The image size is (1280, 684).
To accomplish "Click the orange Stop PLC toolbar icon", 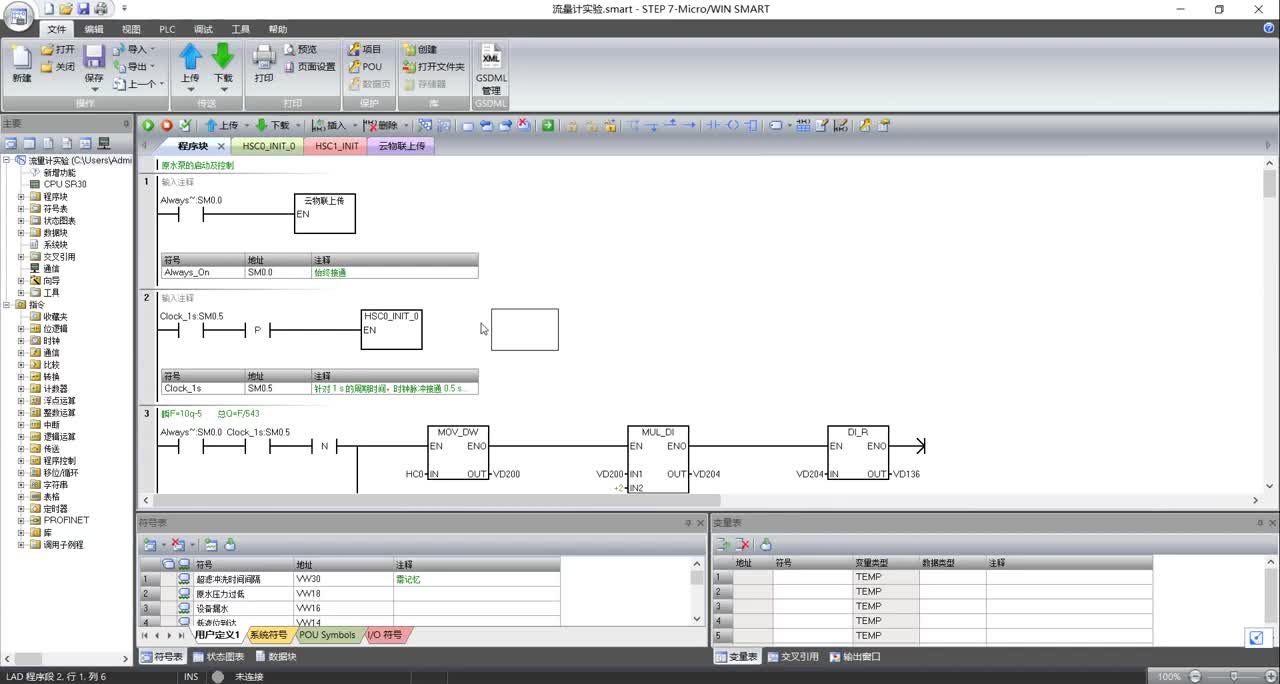I will pyautogui.click(x=166, y=125).
